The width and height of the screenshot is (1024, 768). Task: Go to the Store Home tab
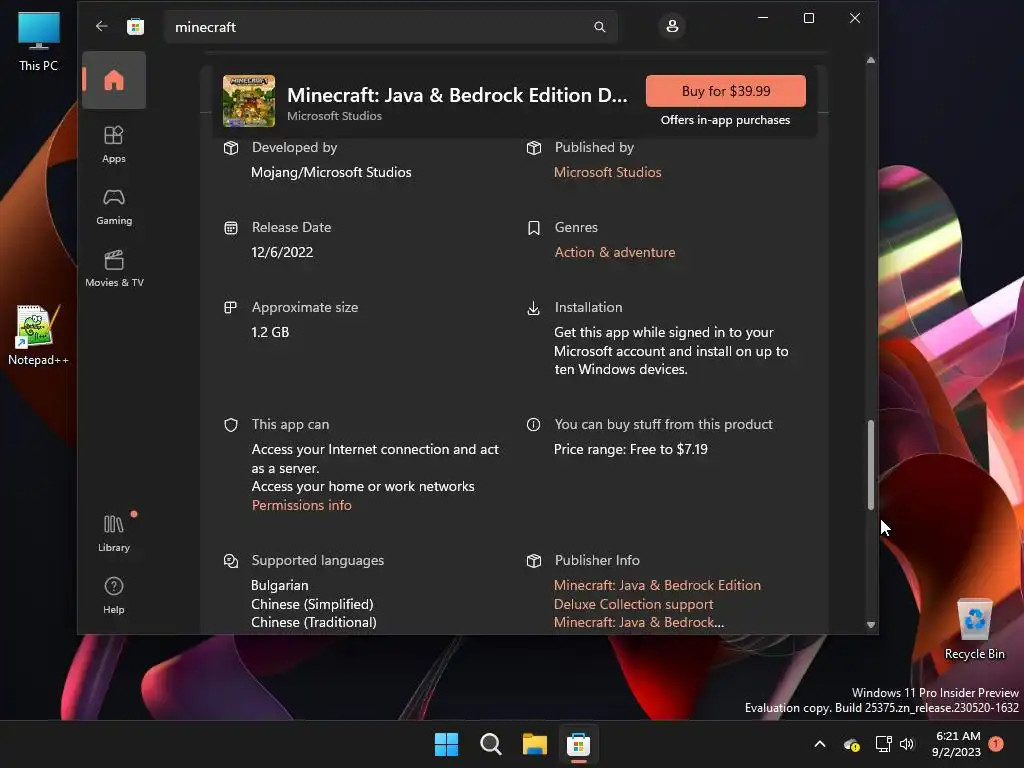coord(114,80)
